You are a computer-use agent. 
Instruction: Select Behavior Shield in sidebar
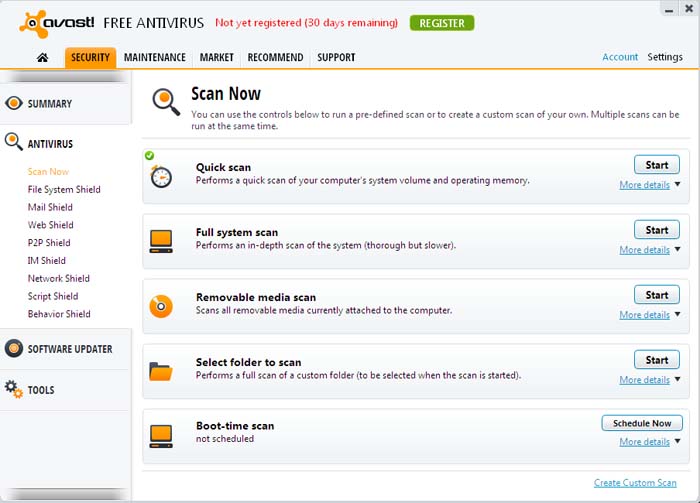coord(59,314)
